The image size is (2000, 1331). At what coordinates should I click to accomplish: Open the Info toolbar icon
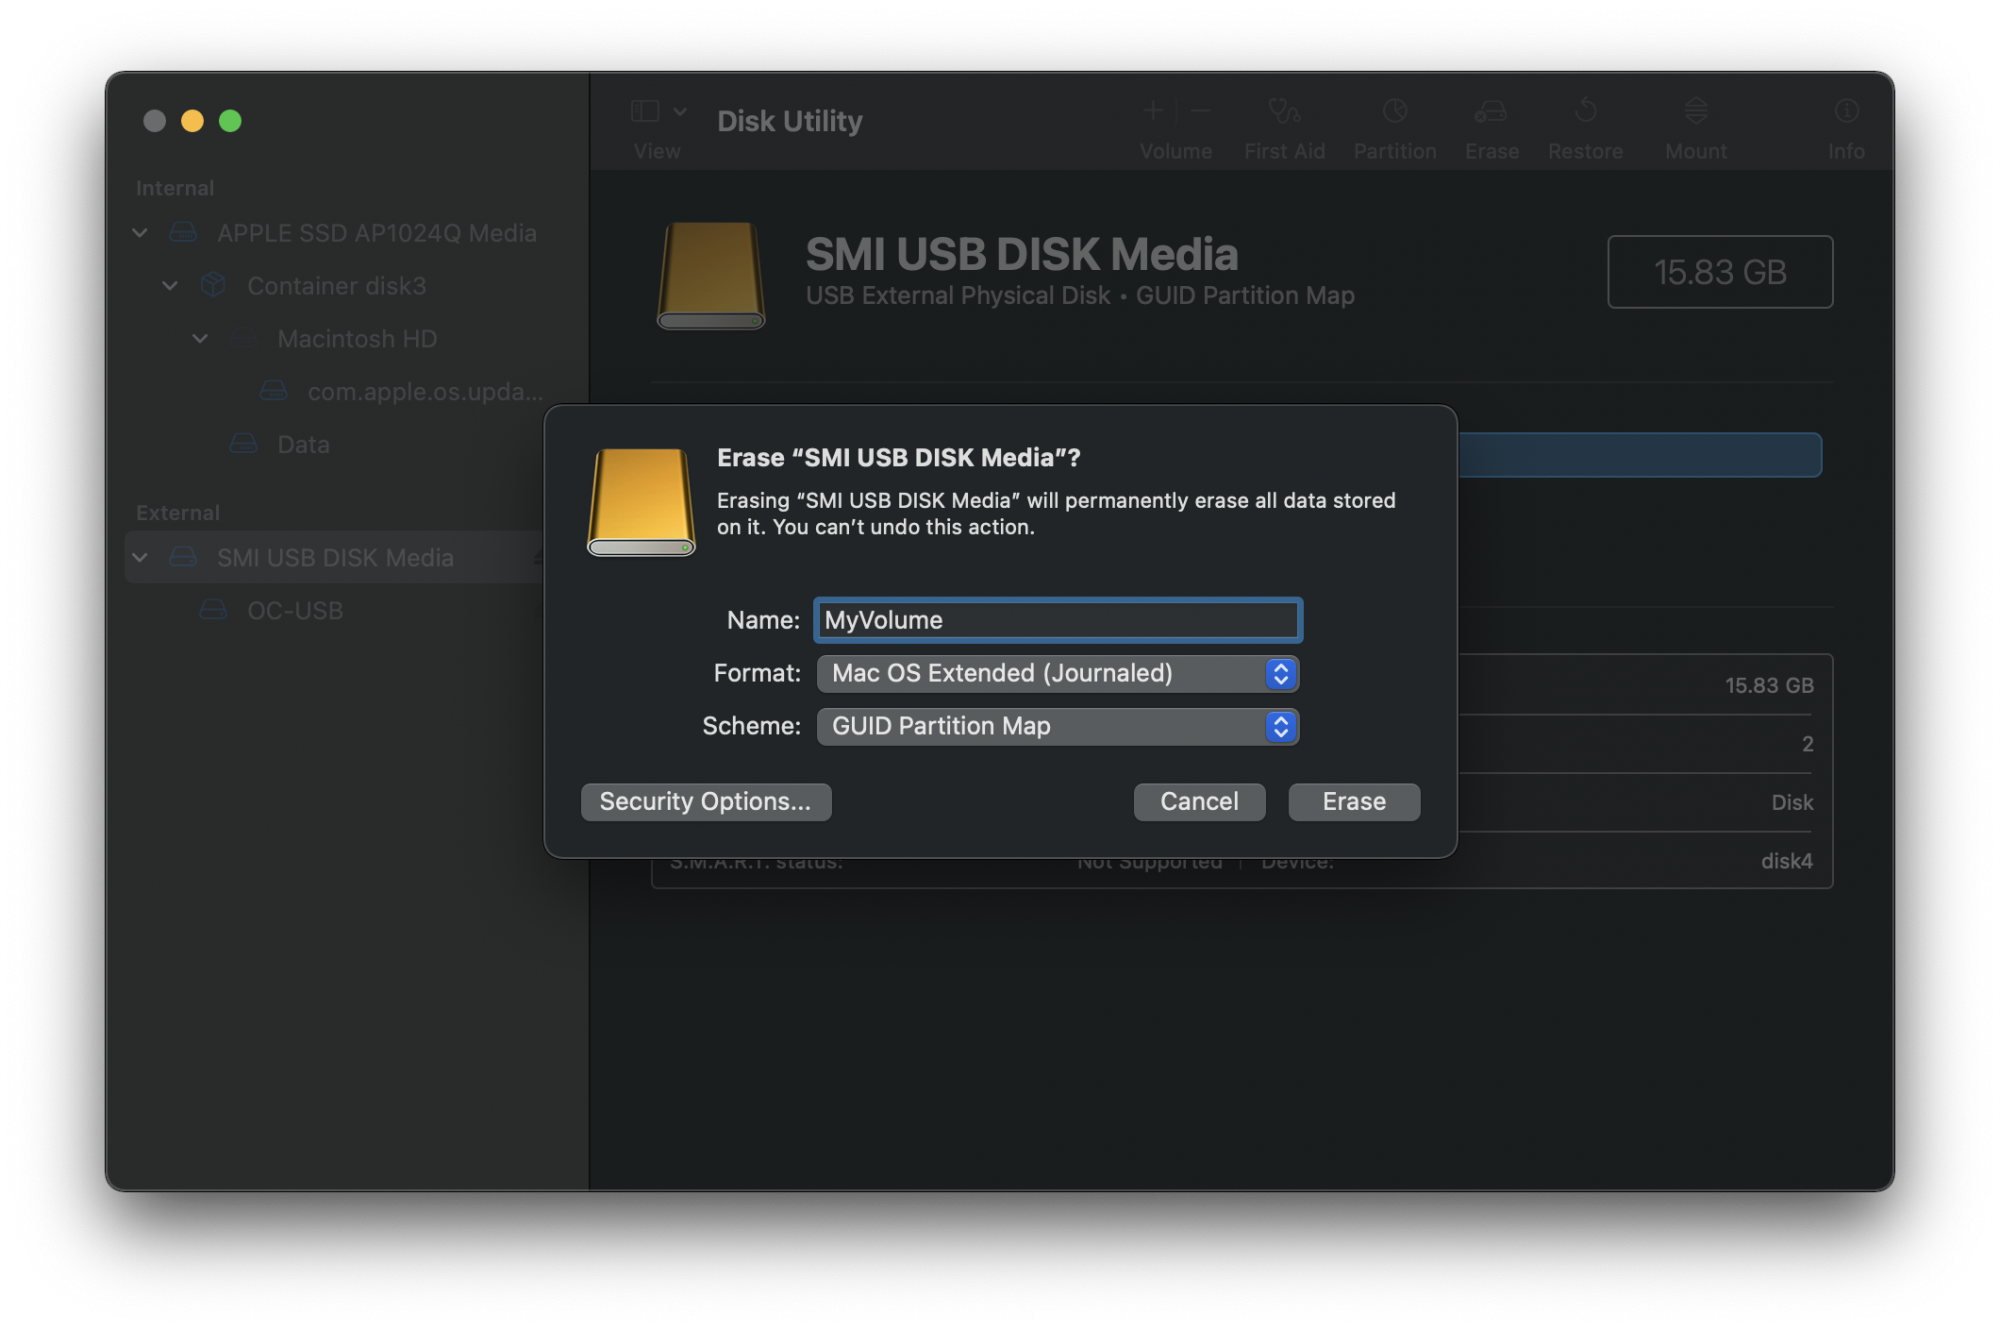point(1846,111)
